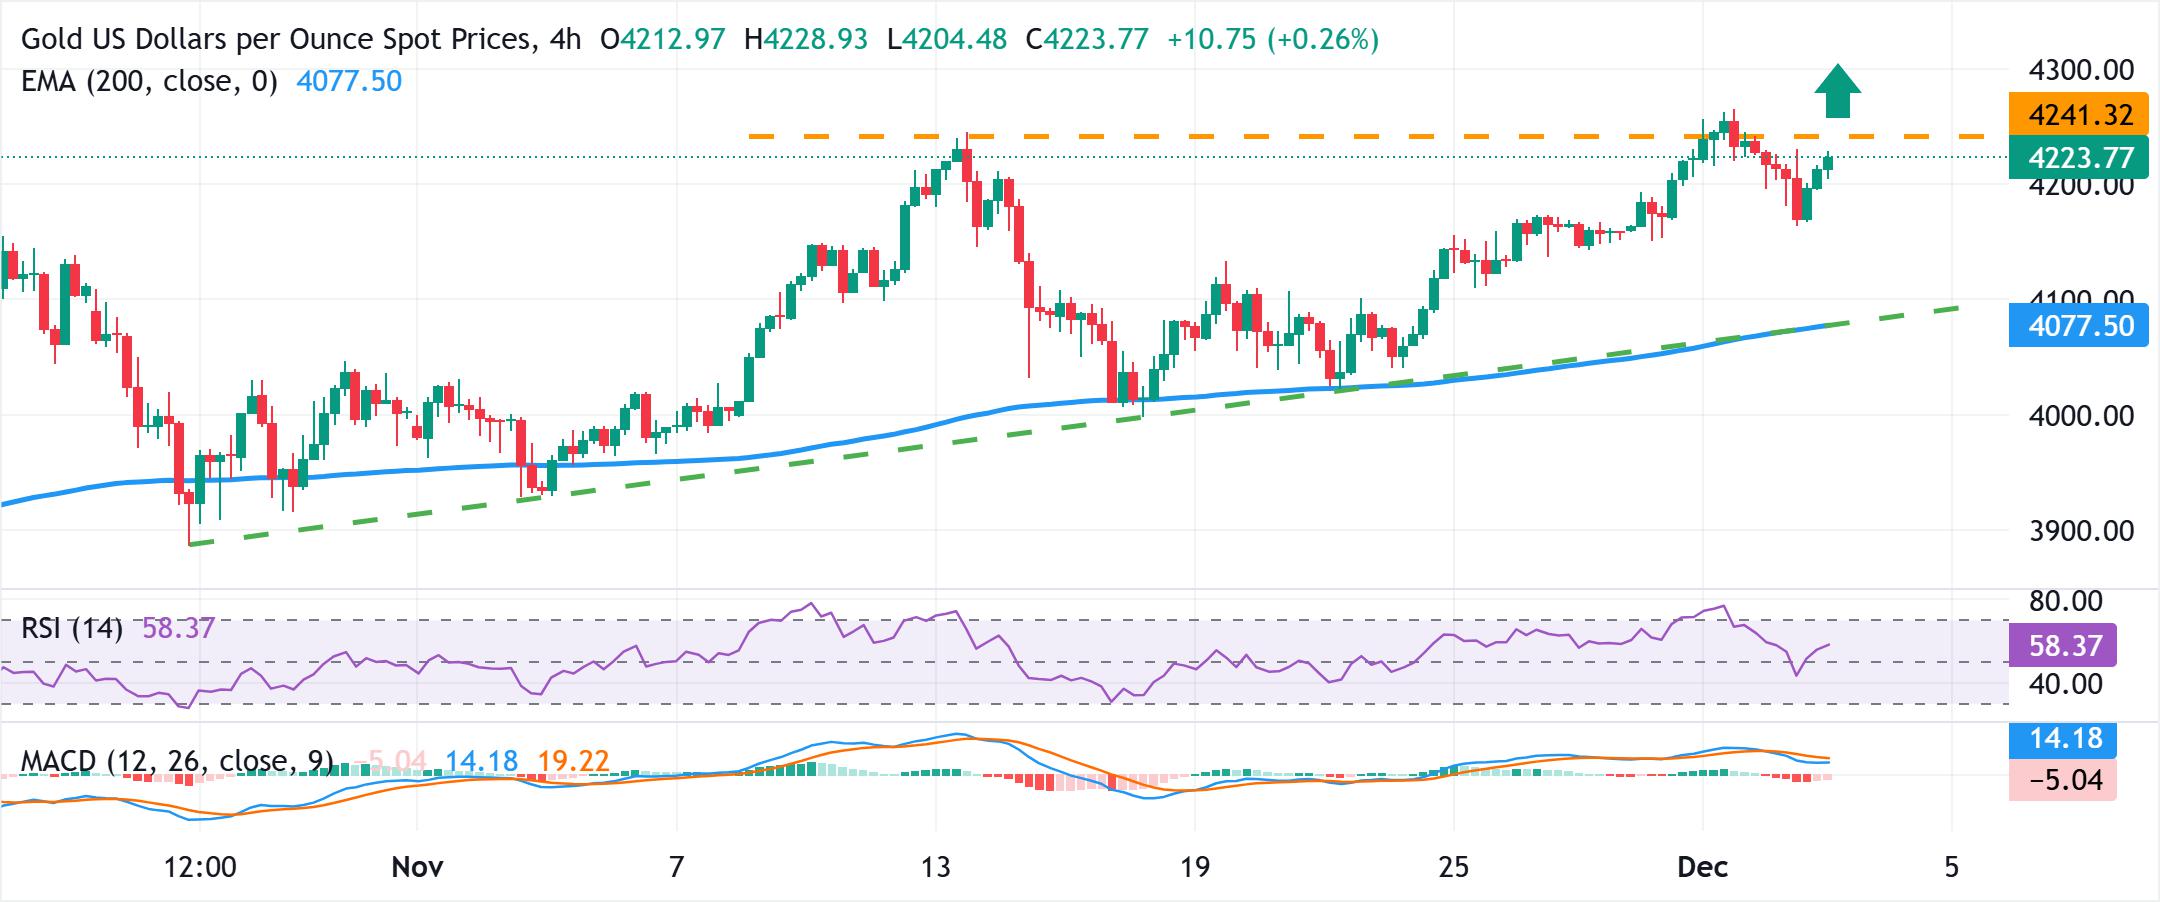
Task: Select the RSI (14) indicator label
Action: click(72, 629)
